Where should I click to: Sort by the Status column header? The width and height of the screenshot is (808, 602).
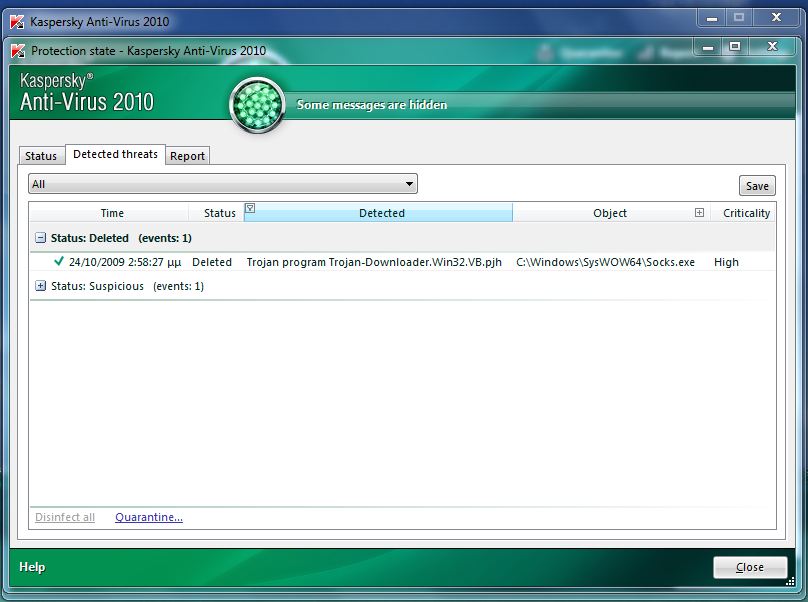pos(220,213)
